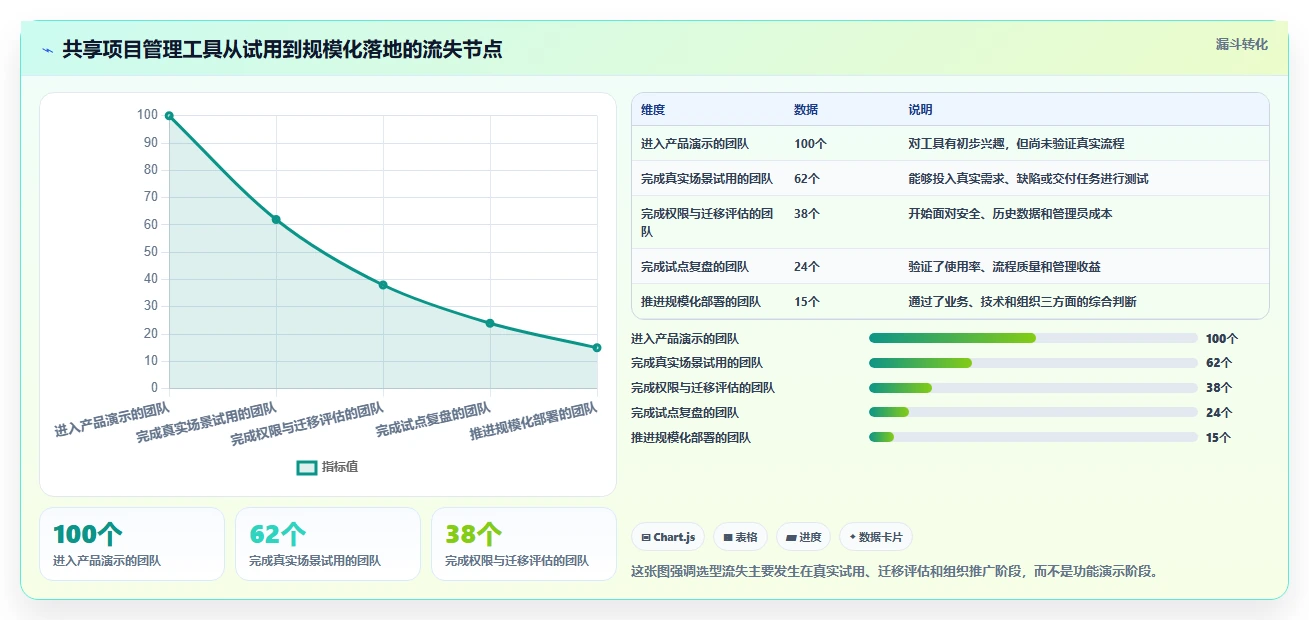Open the 38个 stat card
The height and width of the screenshot is (620, 1309).
pyautogui.click(x=524, y=544)
